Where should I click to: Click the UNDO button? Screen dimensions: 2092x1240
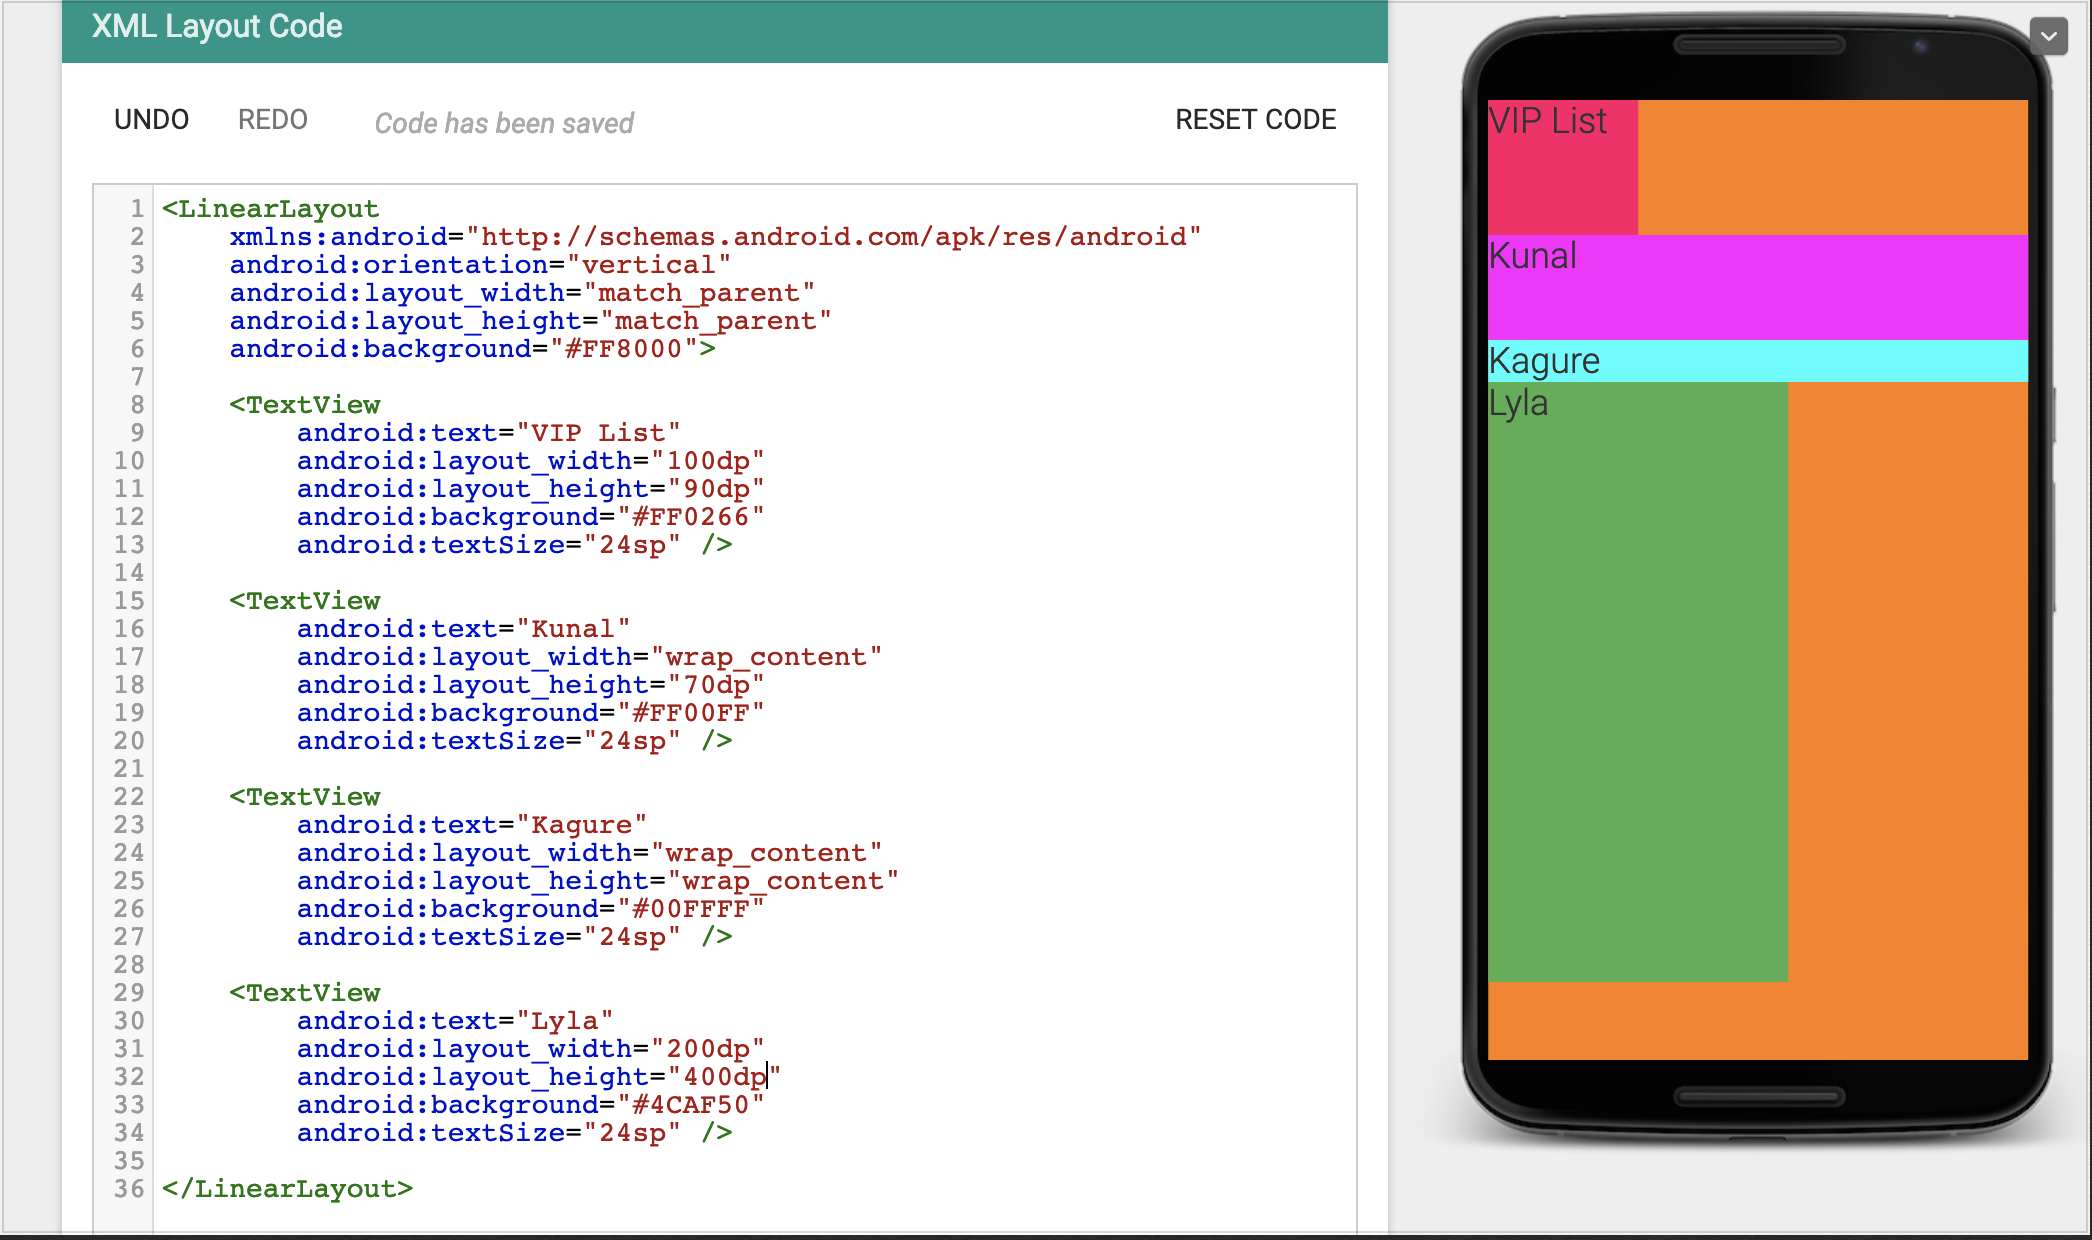coord(151,120)
